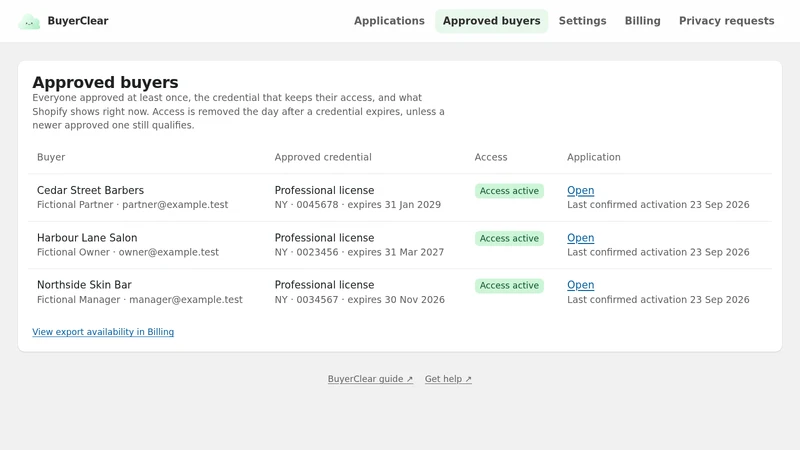Viewport: 800px width, 450px height.
Task: Click Access active badge for Cedar Street Barbers
Action: click(x=509, y=191)
